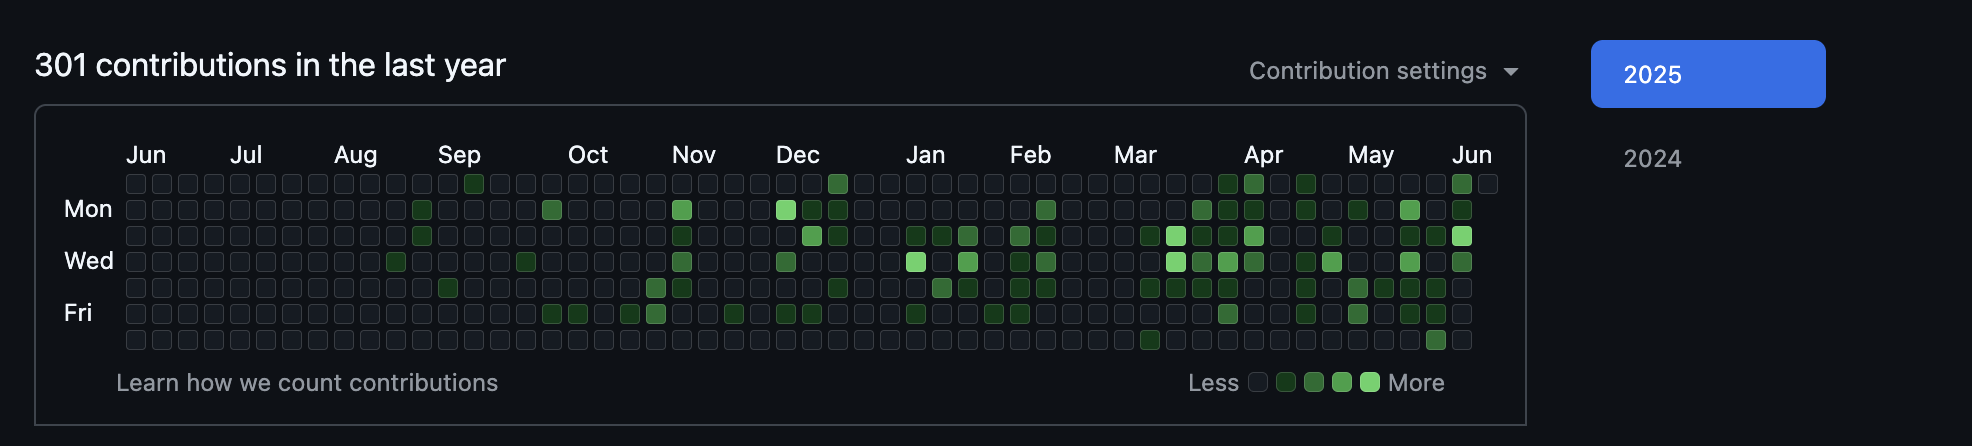Click the green Sunday cell in September
Image resolution: width=1972 pixels, height=446 pixels.
coord(474,184)
